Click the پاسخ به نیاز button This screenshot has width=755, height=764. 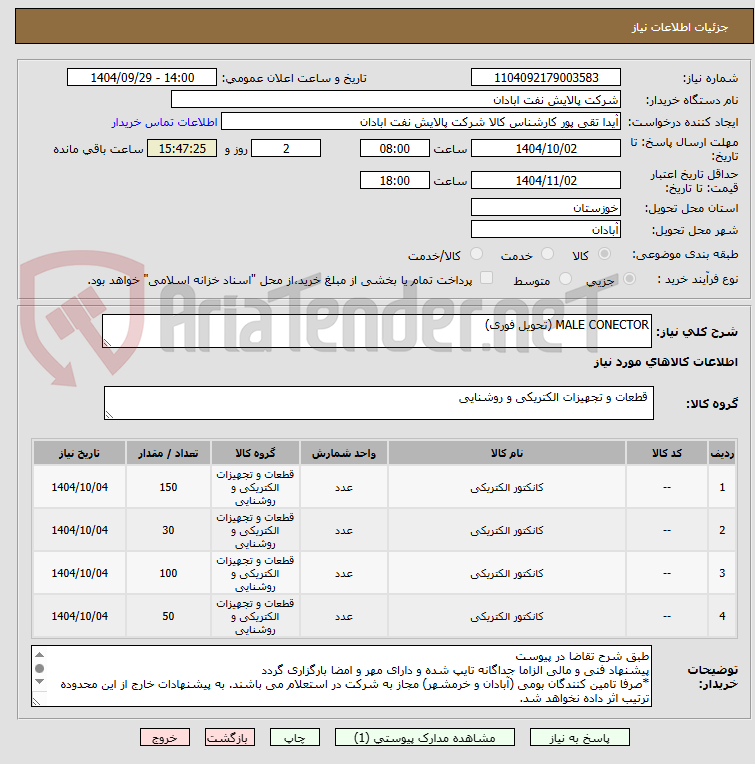pos(580,738)
